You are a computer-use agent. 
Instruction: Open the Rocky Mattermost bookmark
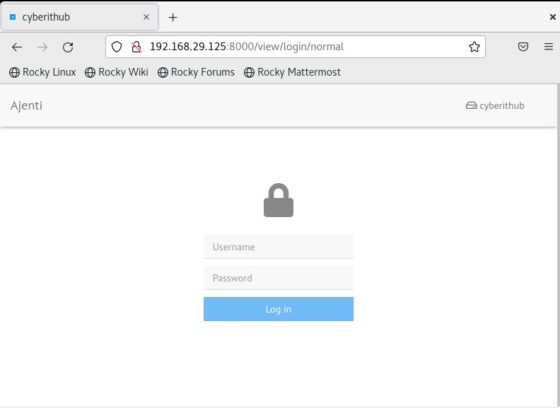[292, 72]
